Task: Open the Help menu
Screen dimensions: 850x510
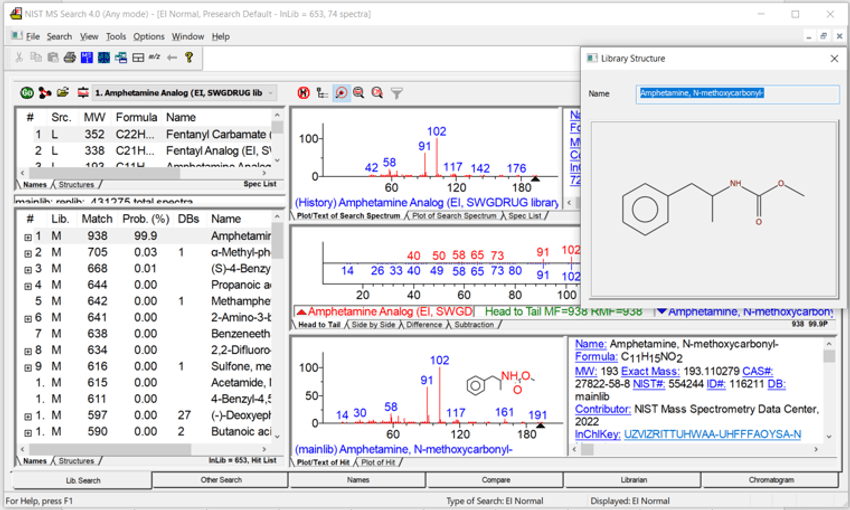Action: pos(221,36)
